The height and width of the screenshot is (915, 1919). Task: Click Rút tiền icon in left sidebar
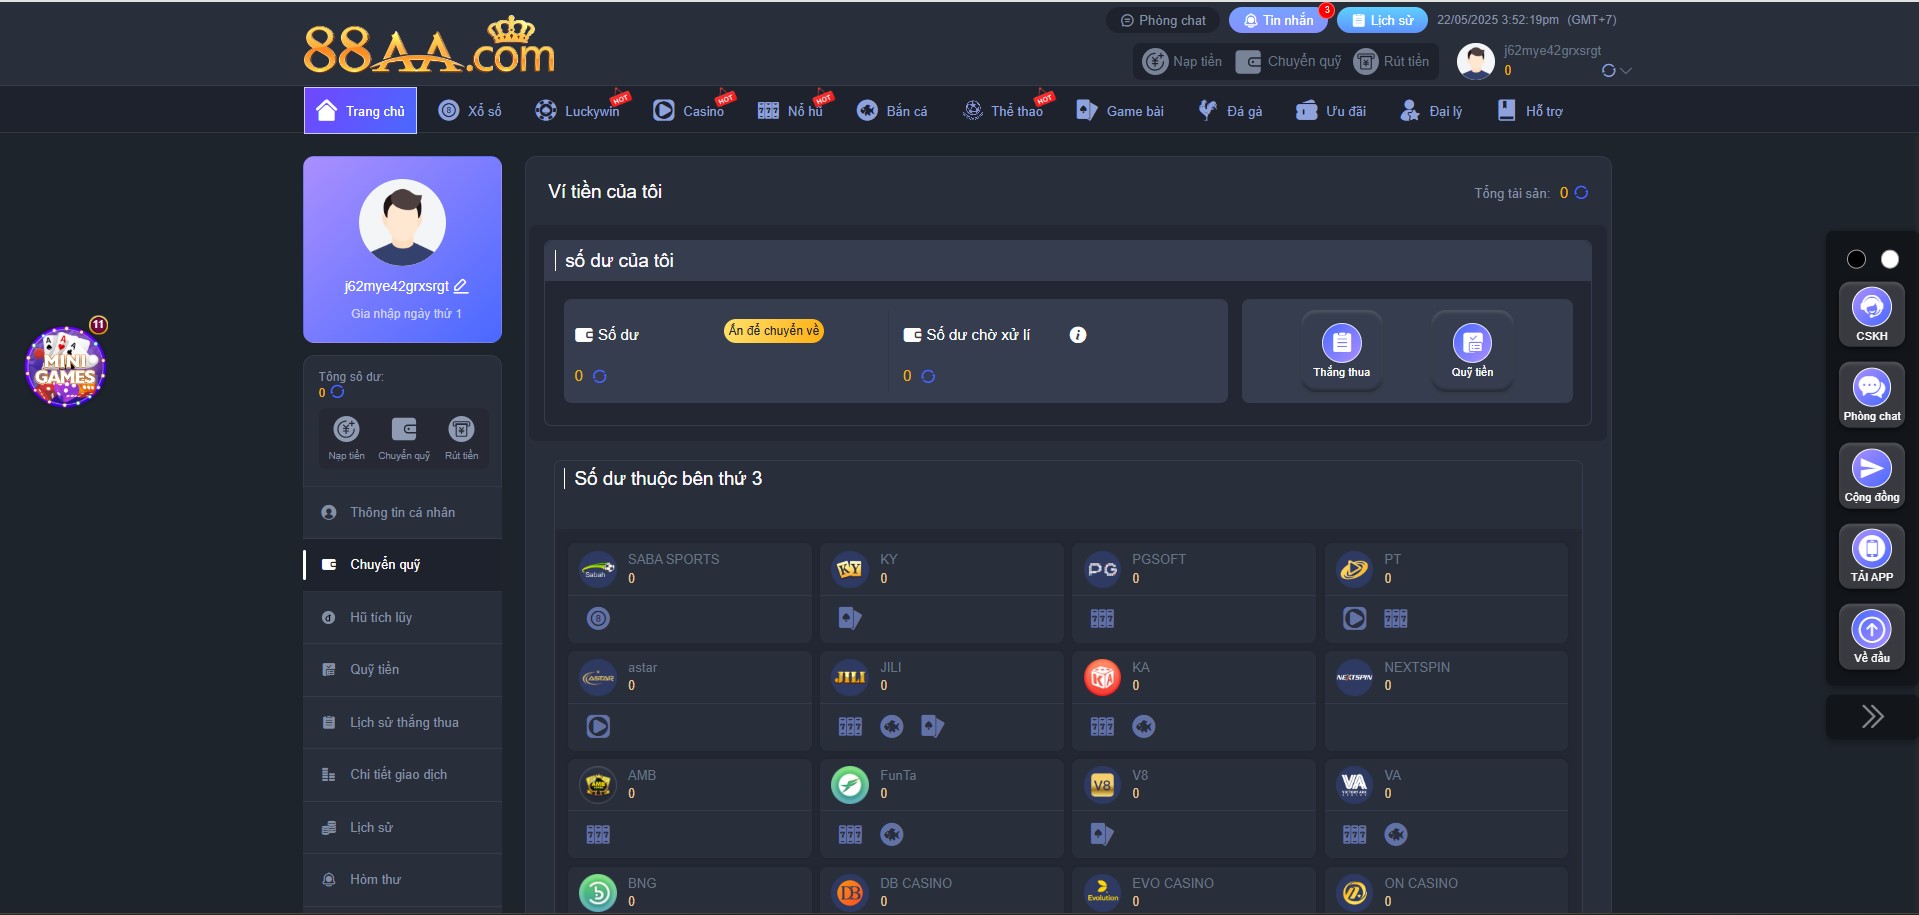[x=461, y=438]
